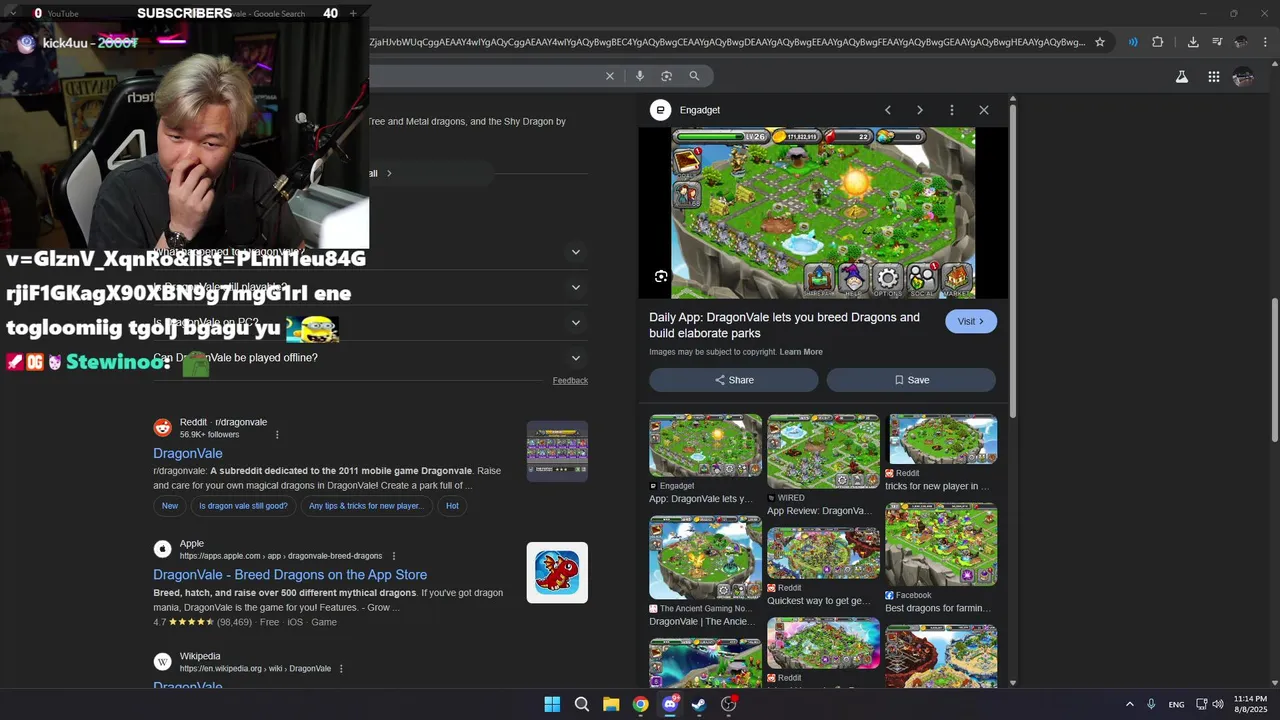The height and width of the screenshot is (720, 1280).
Task: Open Steam from taskbar
Action: pos(699,704)
